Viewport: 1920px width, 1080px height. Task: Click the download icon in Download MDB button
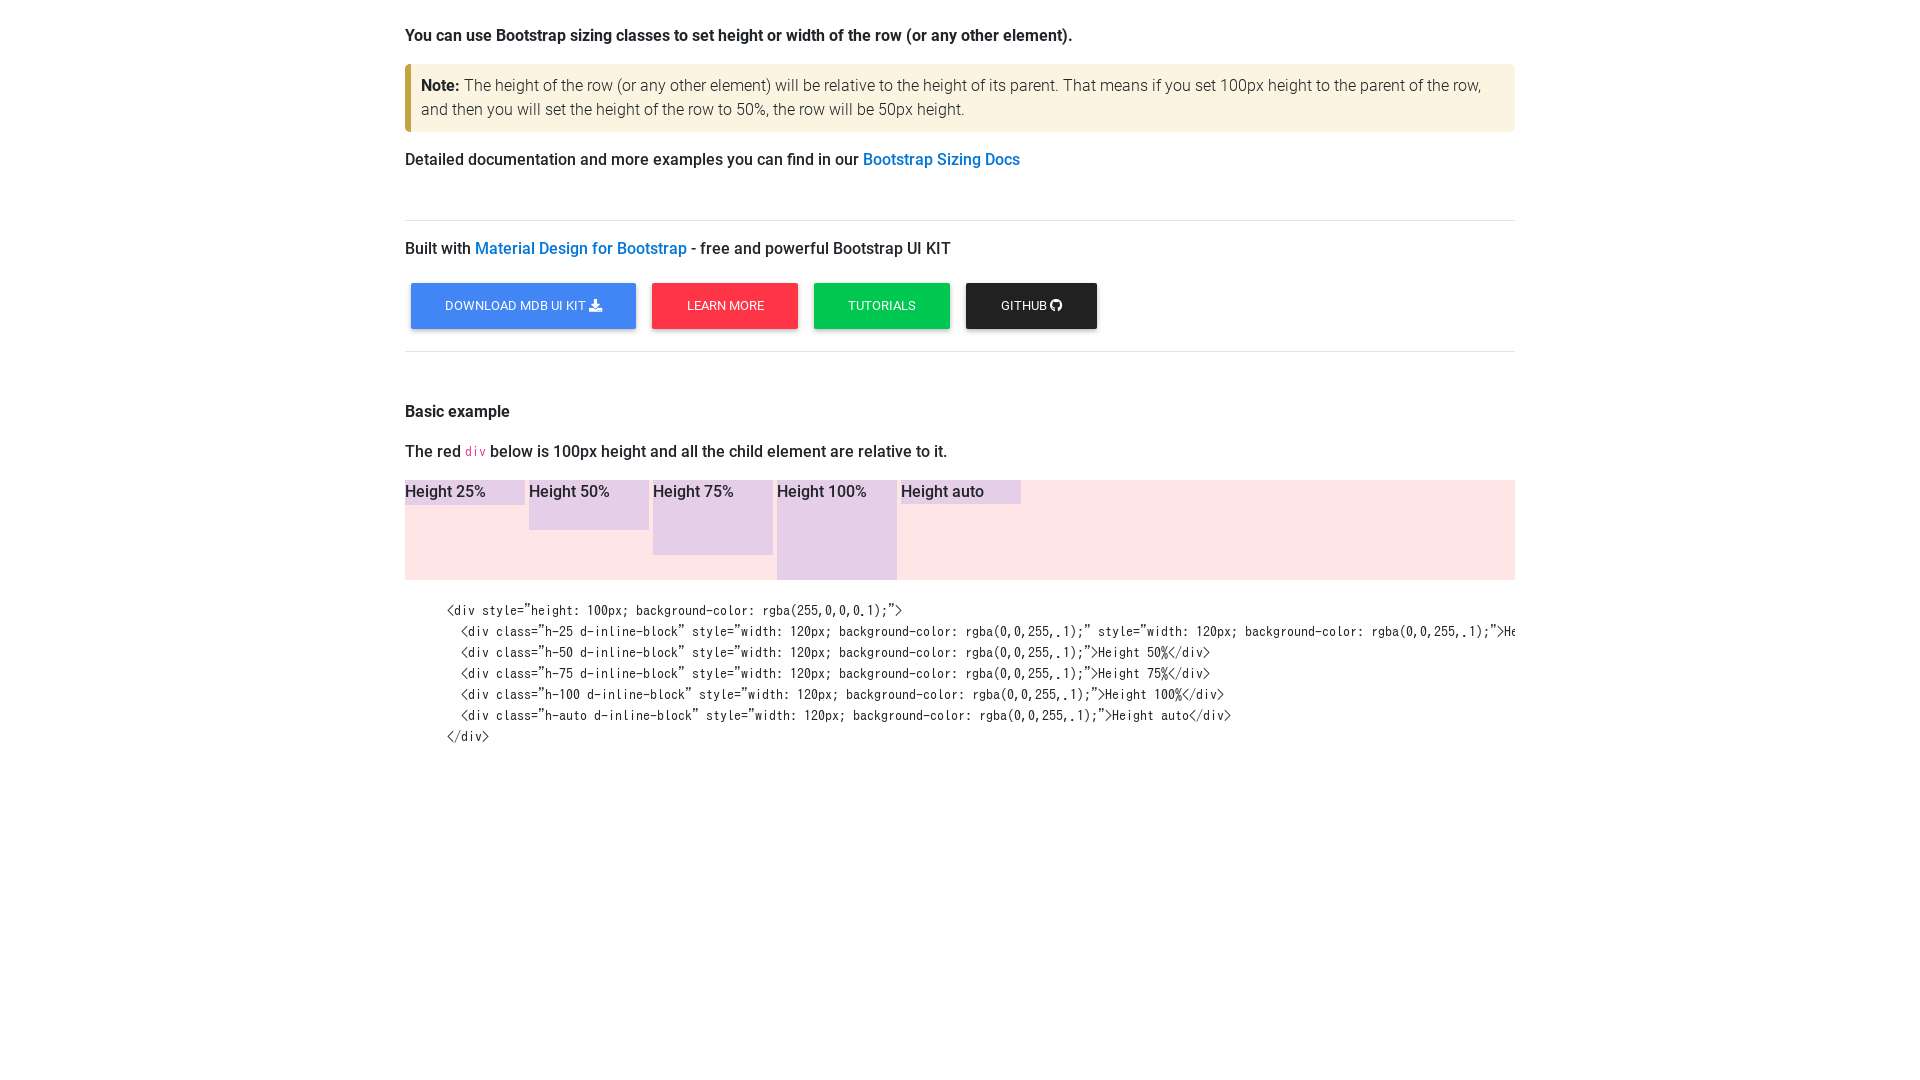tap(596, 306)
